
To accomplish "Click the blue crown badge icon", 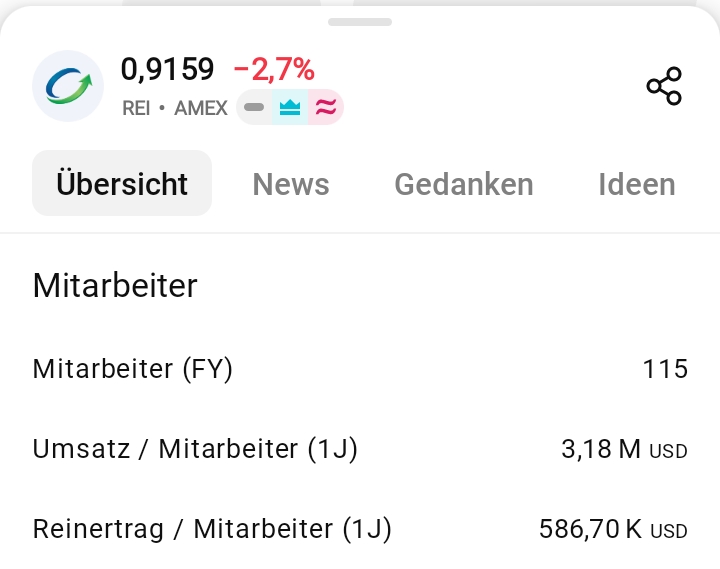I will (290, 107).
